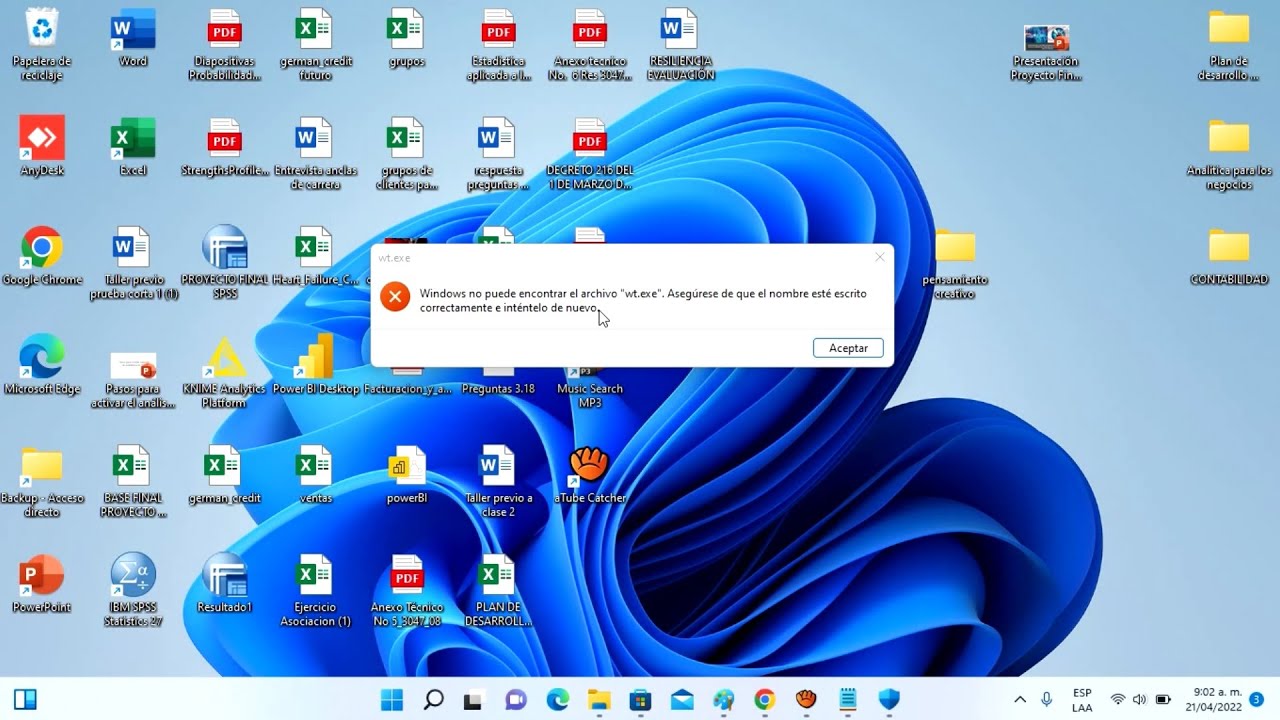Select Taller previo a clase 2 document
Viewport: 1280px width, 720px height.
pos(498,481)
